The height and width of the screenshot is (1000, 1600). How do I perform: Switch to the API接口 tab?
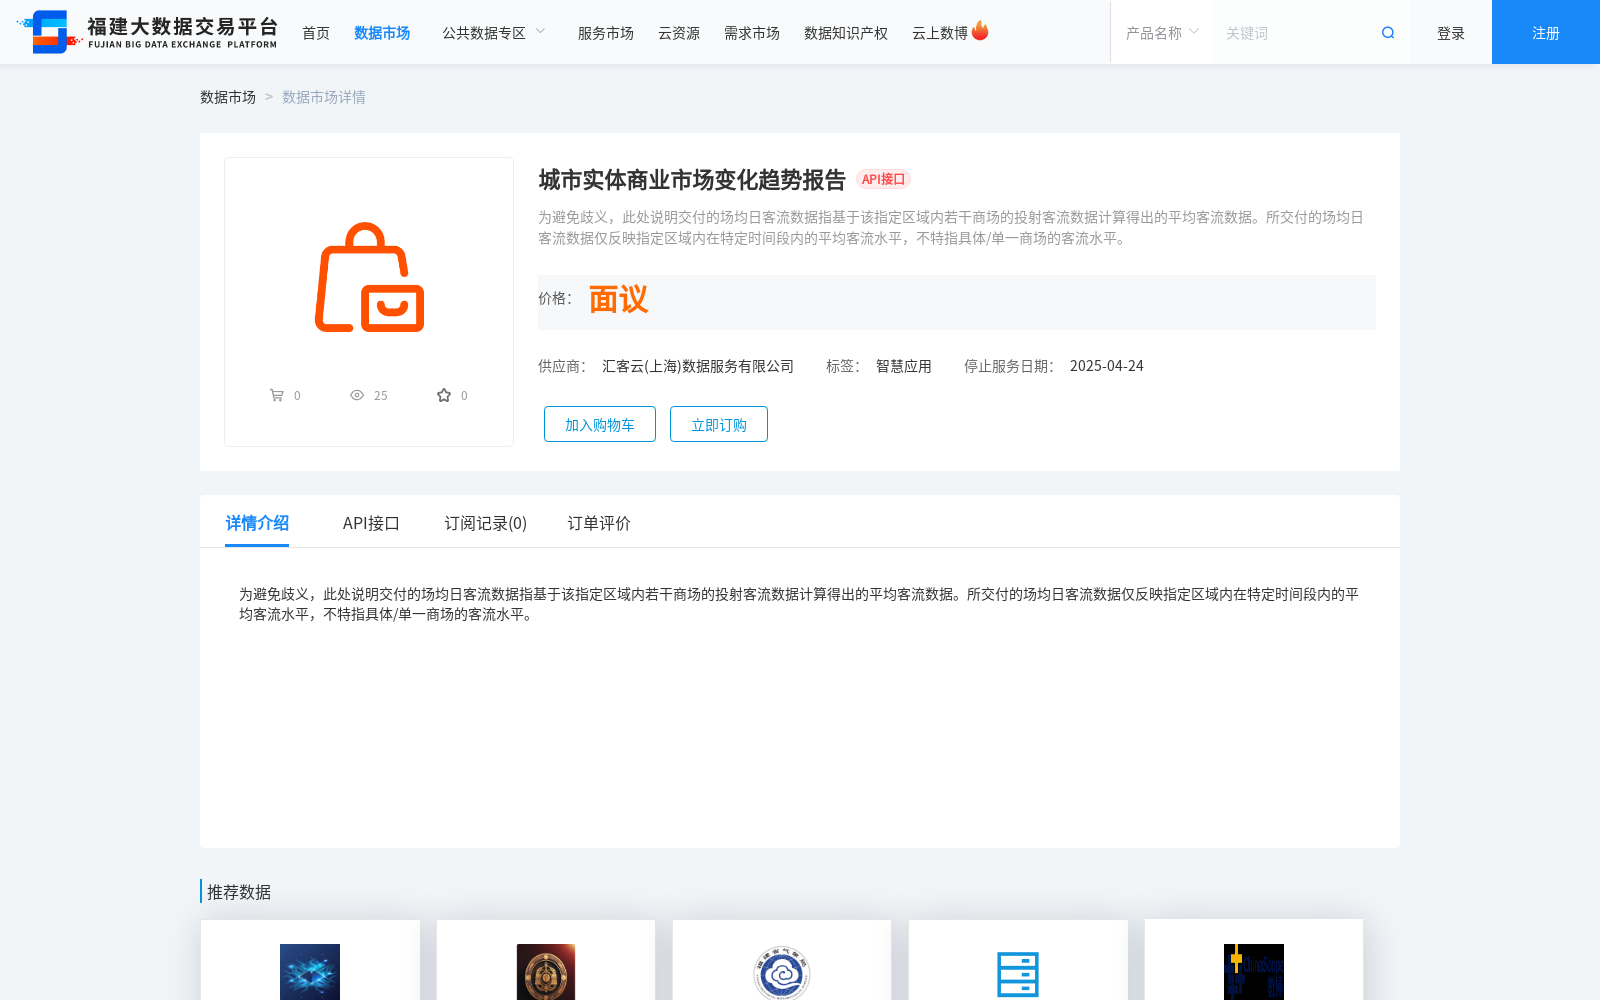pyautogui.click(x=371, y=523)
